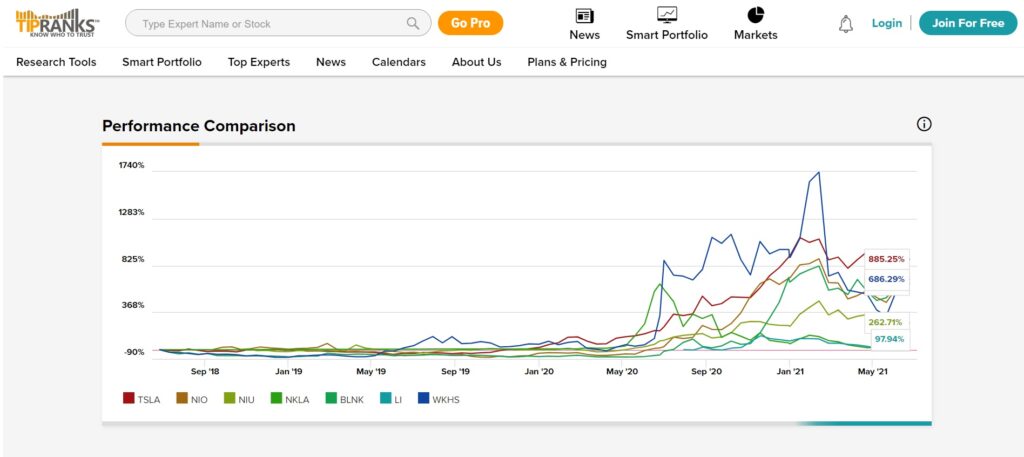This screenshot has height=457, width=1024.
Task: Toggle the NIO brown legend swatch
Action: tap(182, 398)
